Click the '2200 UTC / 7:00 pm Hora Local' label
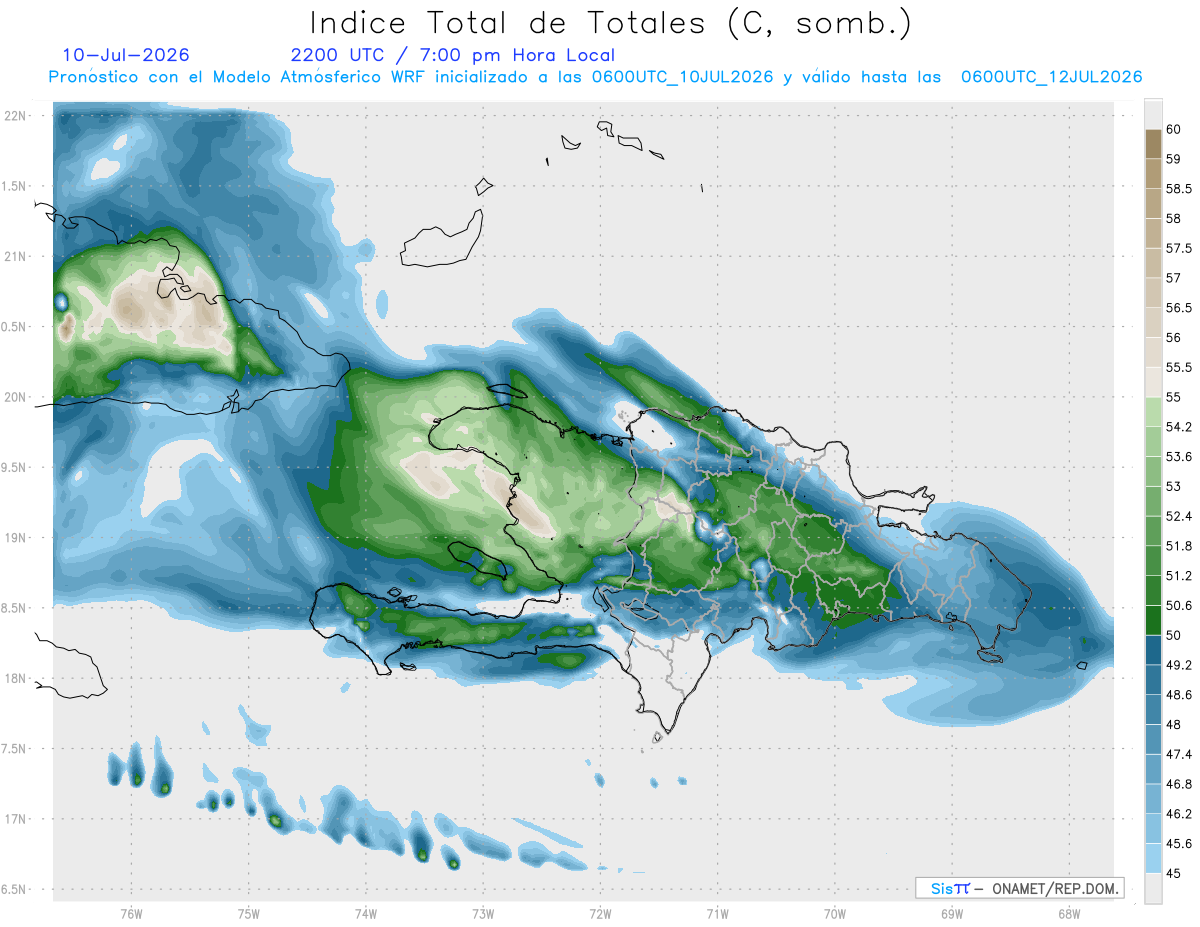The width and height of the screenshot is (1200, 927). pyautogui.click(x=452, y=56)
